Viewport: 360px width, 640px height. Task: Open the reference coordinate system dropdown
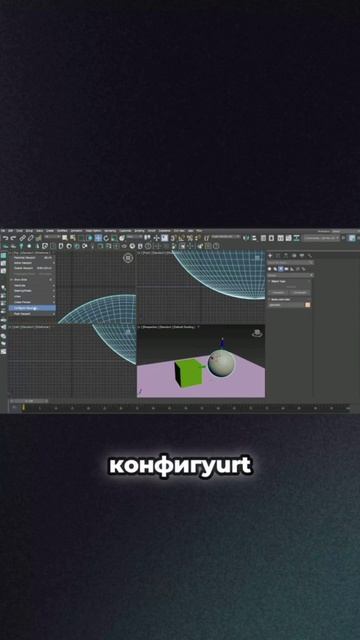coord(135,237)
